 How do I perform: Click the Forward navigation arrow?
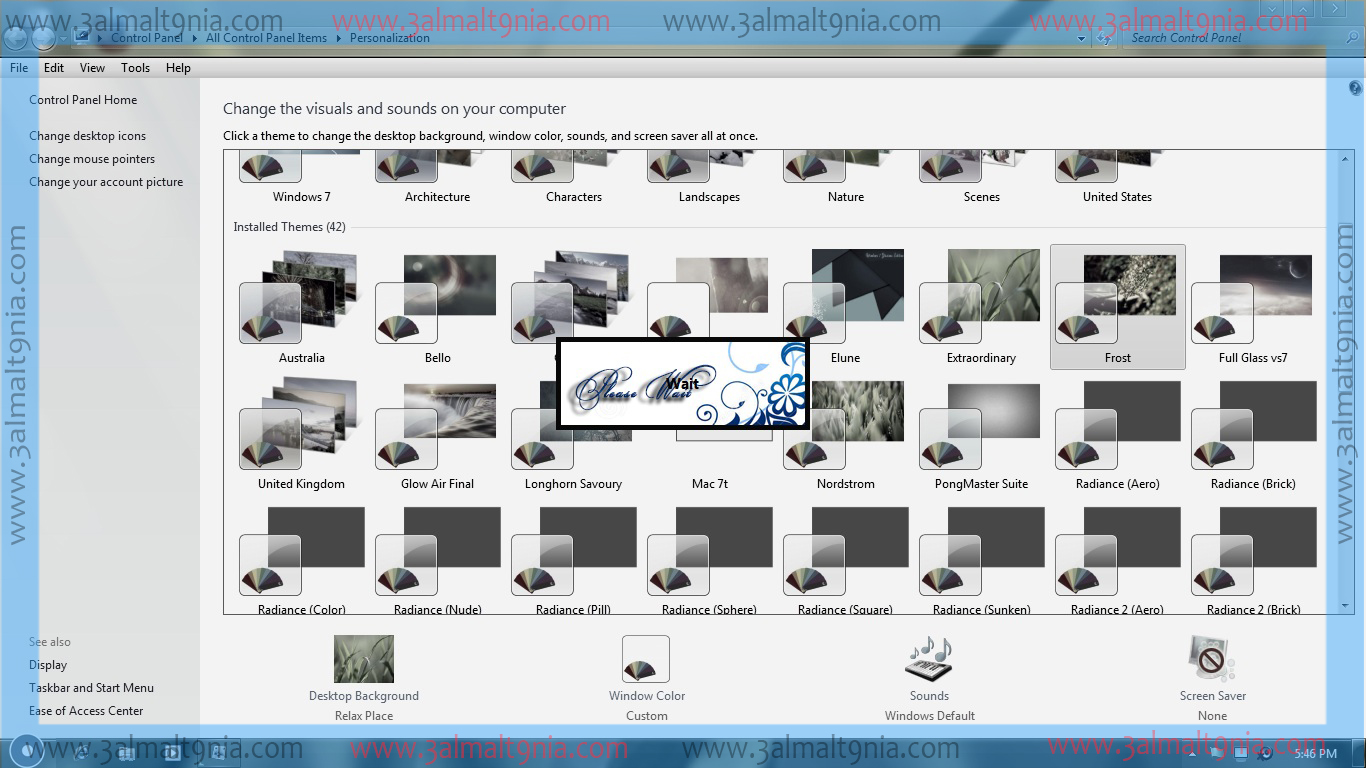[x=43, y=38]
